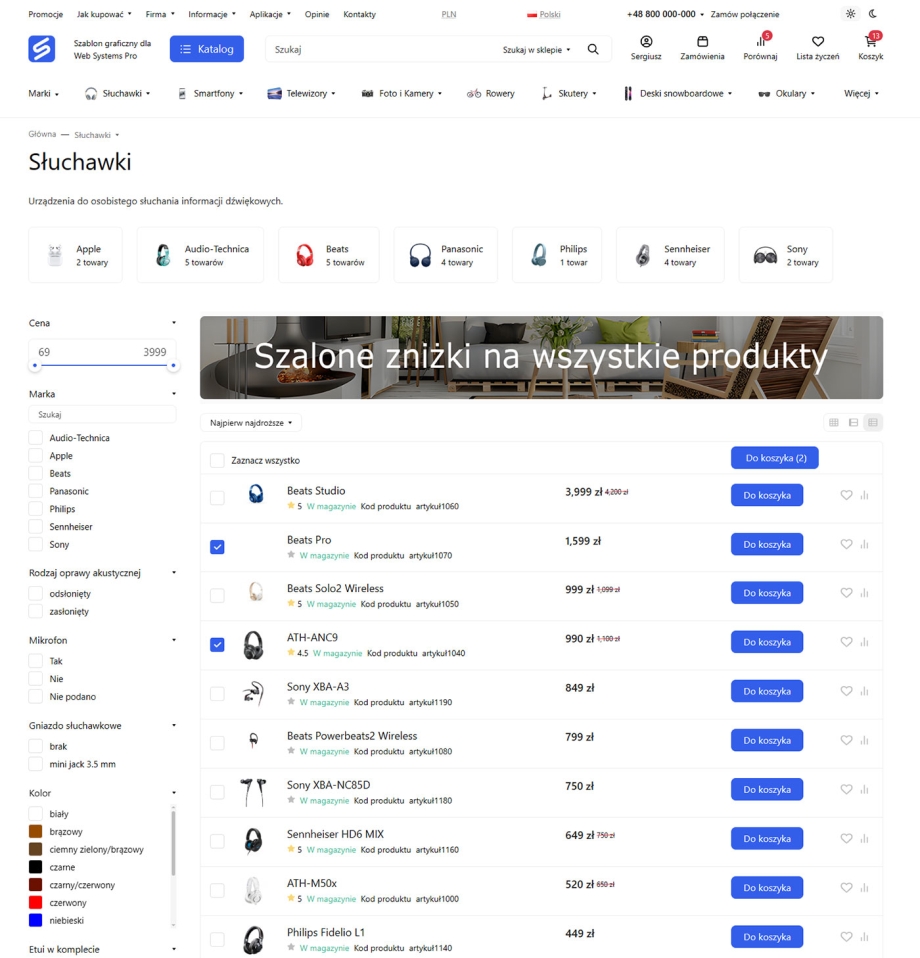Open the 'Najpierw najdroższe' sort dropdown

(x=251, y=423)
